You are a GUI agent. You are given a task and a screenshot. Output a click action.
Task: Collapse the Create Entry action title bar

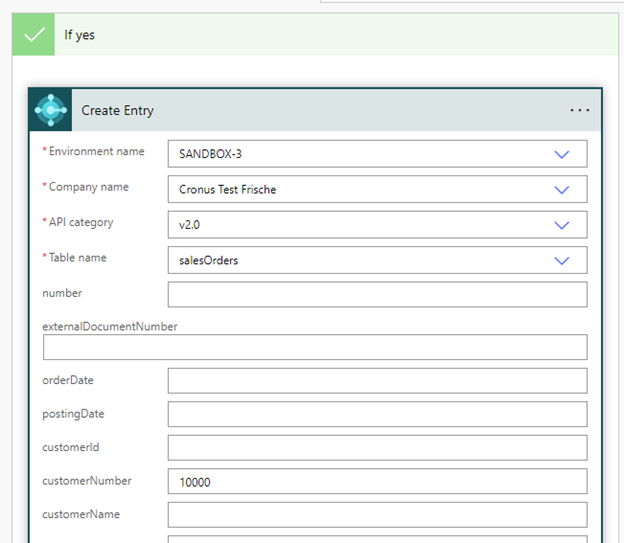300,110
